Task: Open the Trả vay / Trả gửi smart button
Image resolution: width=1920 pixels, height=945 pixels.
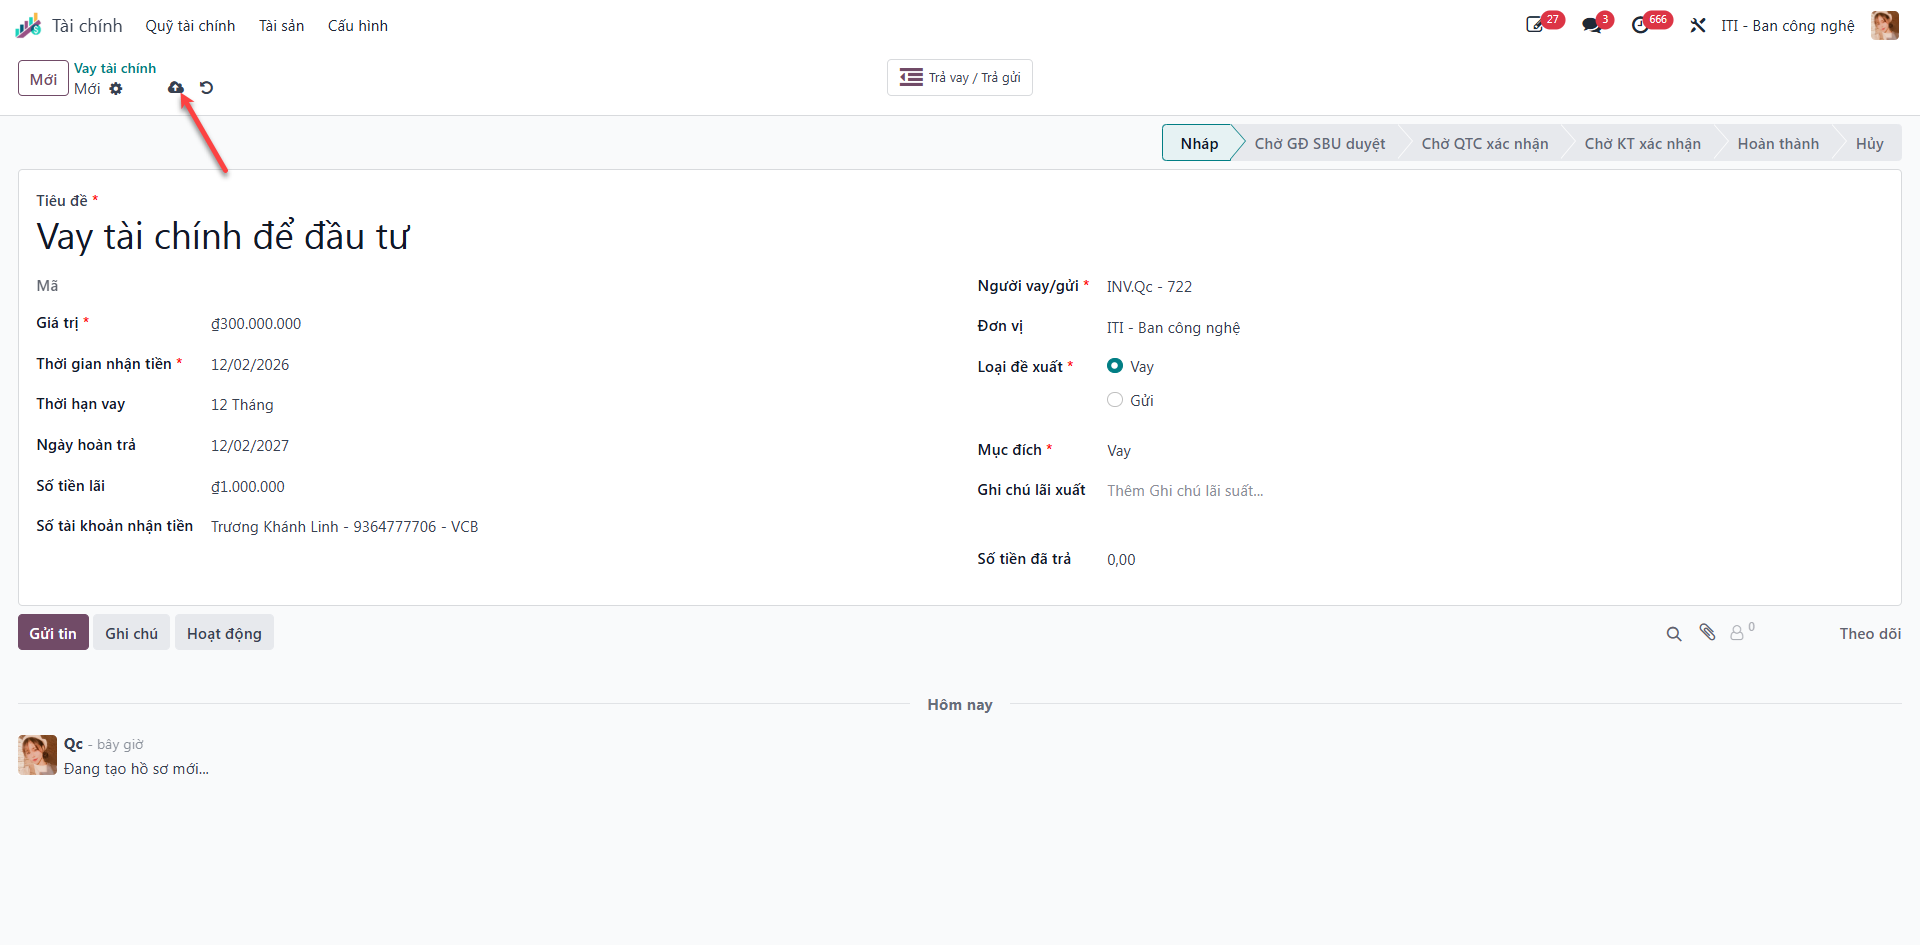Action: coord(959,77)
